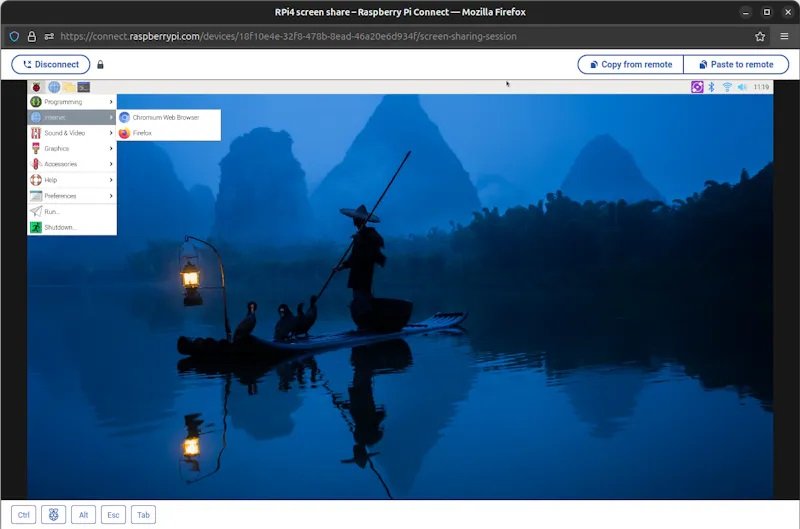The width and height of the screenshot is (800, 529).
Task: Bookmark this page with the star icon
Action: (x=760, y=36)
